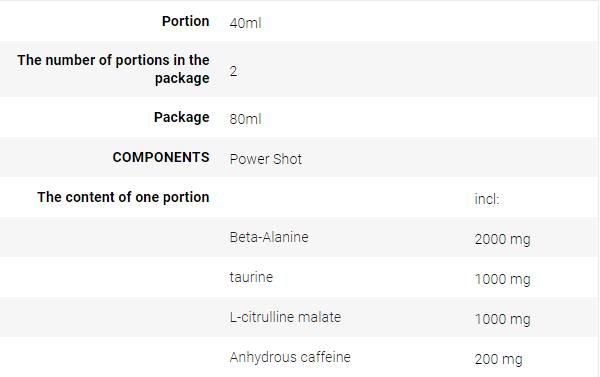Click The content of one portion label
This screenshot has width=600, height=377.
coord(123,197)
